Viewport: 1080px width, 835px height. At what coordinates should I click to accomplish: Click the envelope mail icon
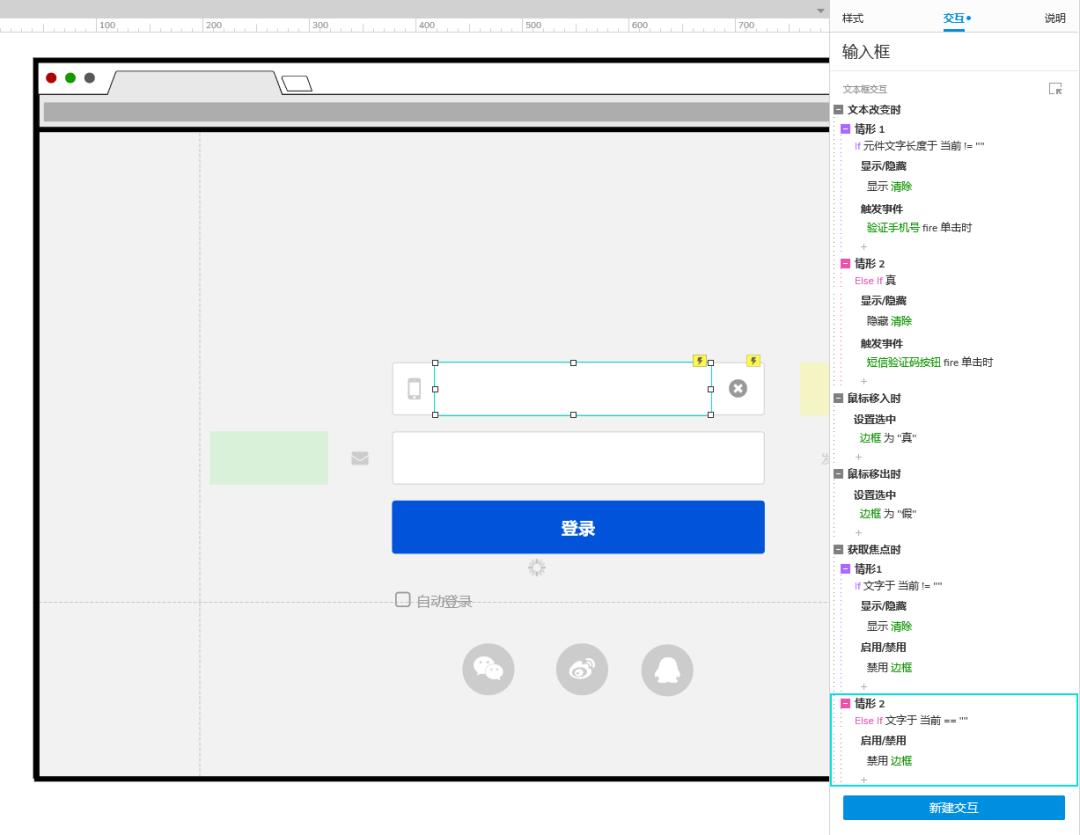pyautogui.click(x=360, y=458)
